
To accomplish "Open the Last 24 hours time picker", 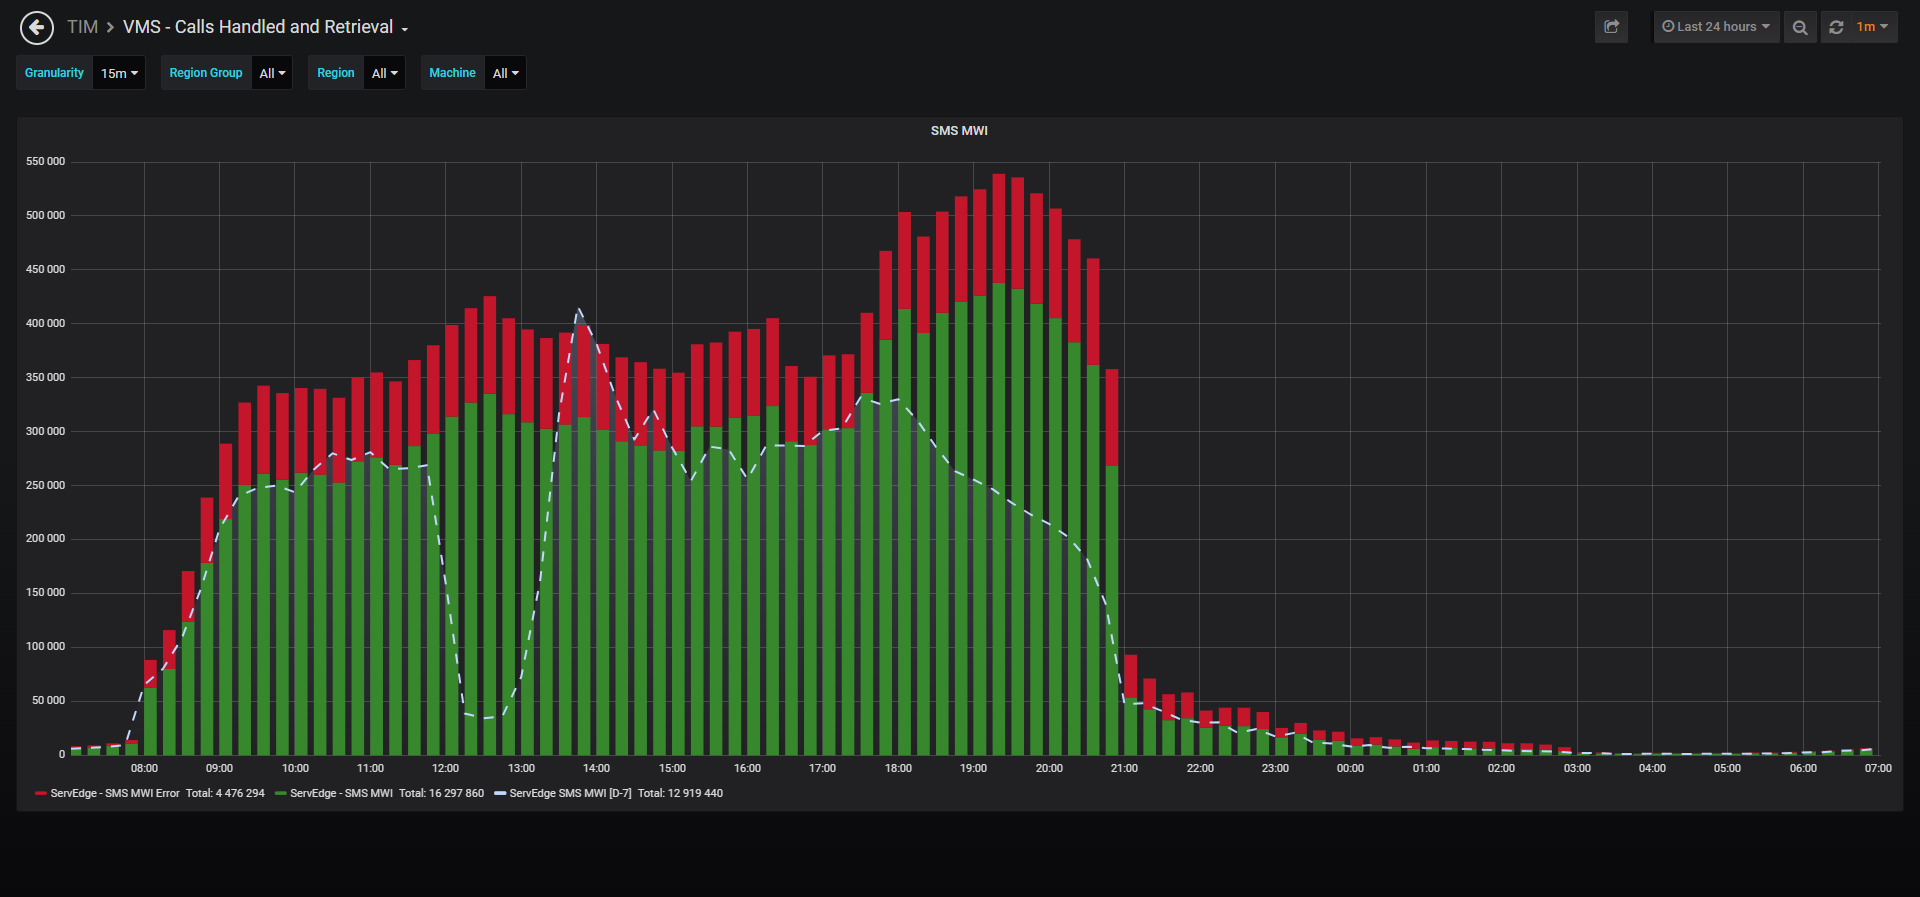I will point(1716,27).
